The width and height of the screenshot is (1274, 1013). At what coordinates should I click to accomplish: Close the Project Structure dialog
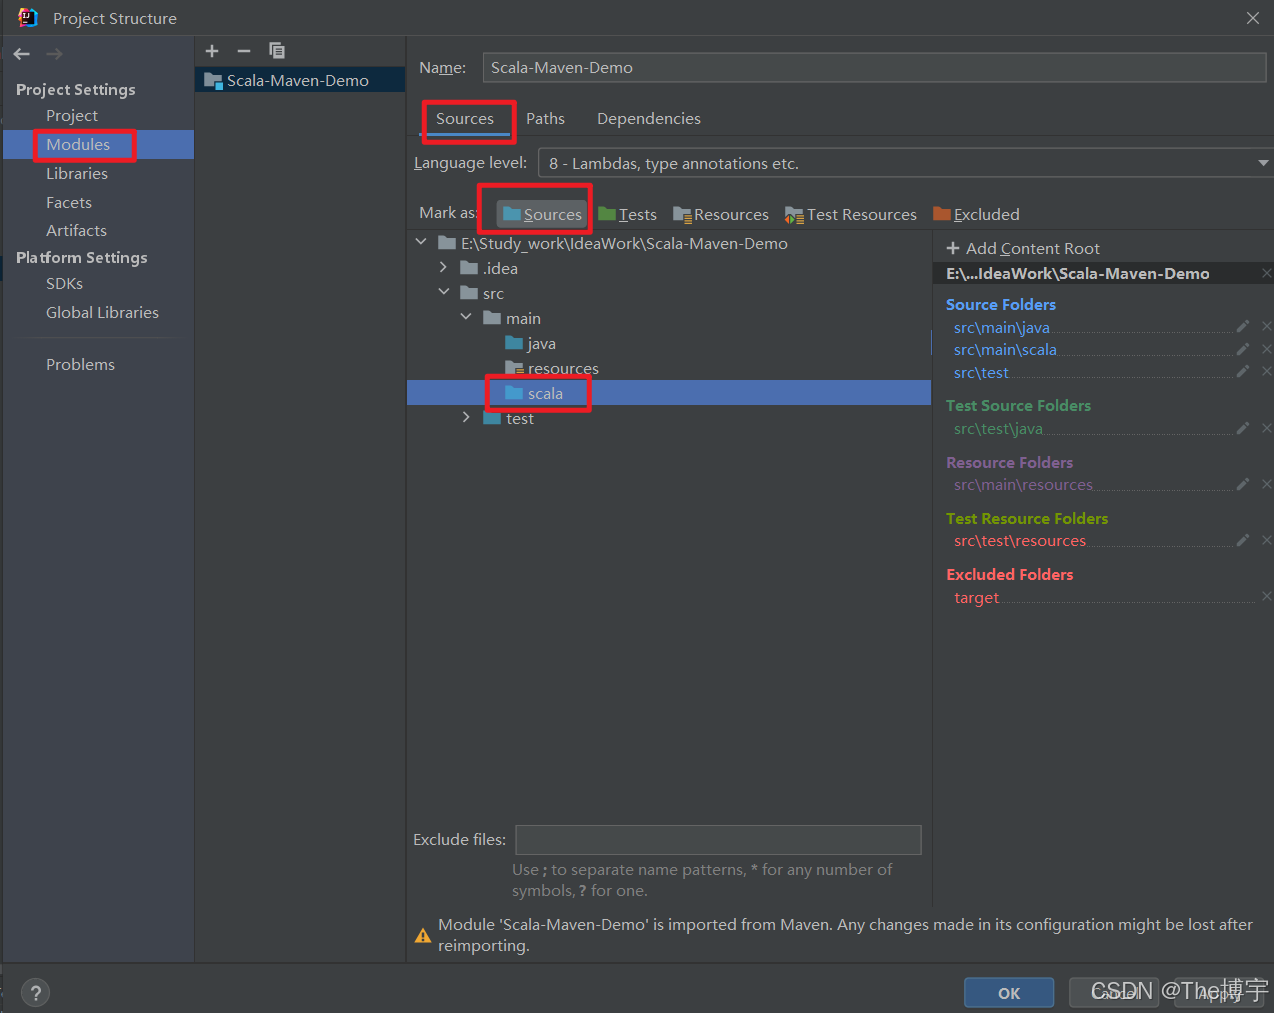click(x=1253, y=18)
